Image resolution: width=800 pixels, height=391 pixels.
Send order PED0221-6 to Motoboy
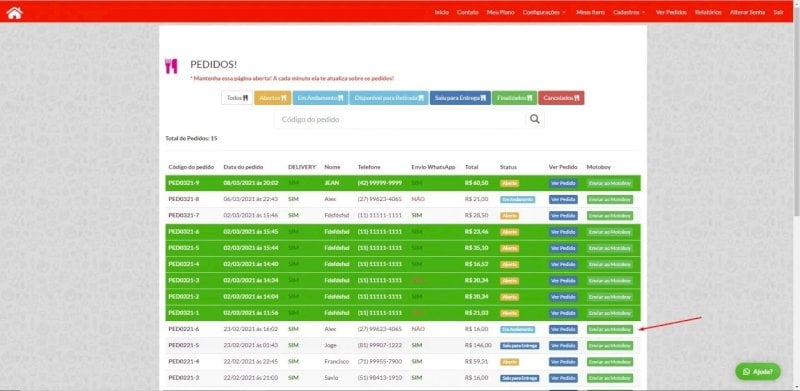tap(610, 330)
